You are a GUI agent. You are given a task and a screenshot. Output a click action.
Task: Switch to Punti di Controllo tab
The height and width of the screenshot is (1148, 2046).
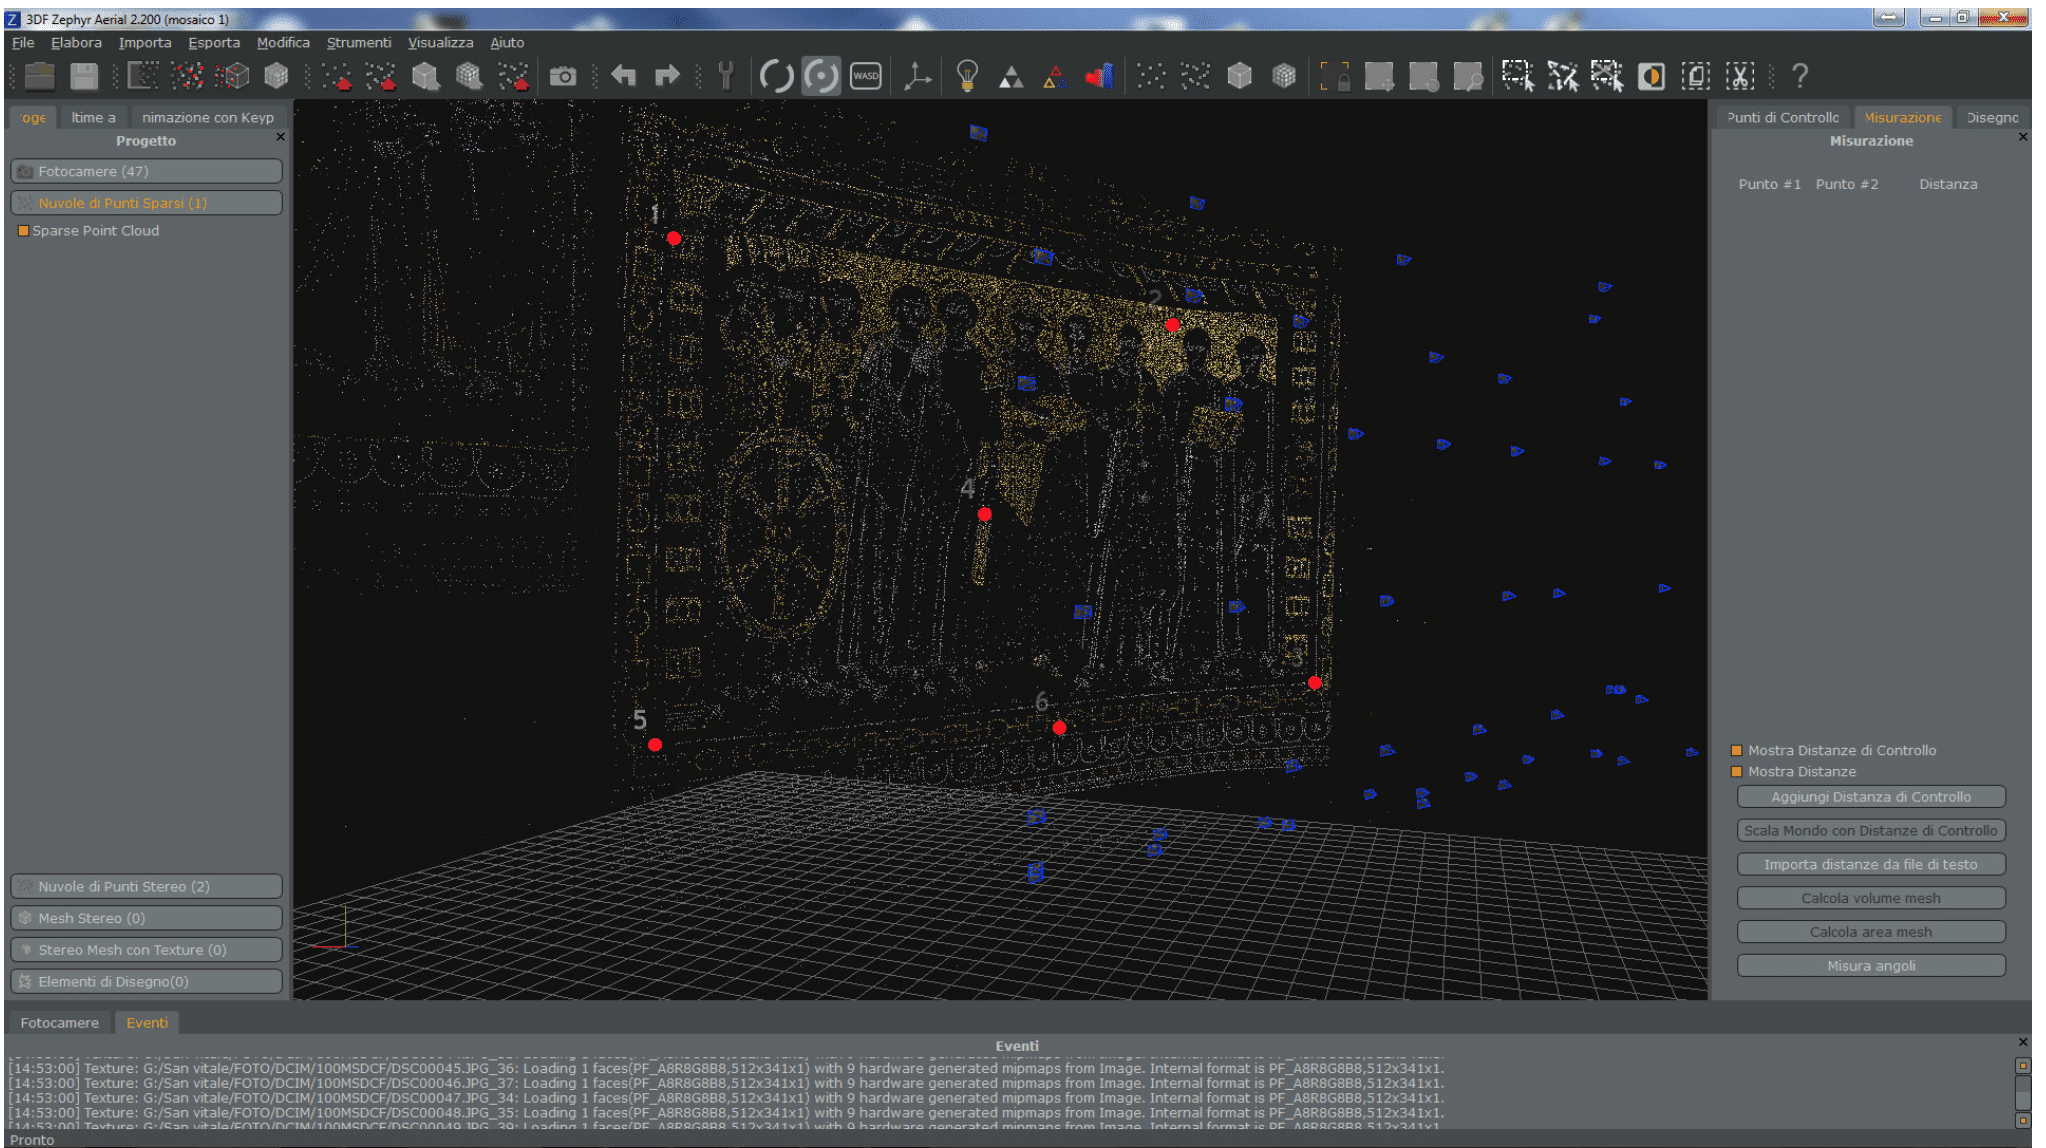[x=1782, y=117]
